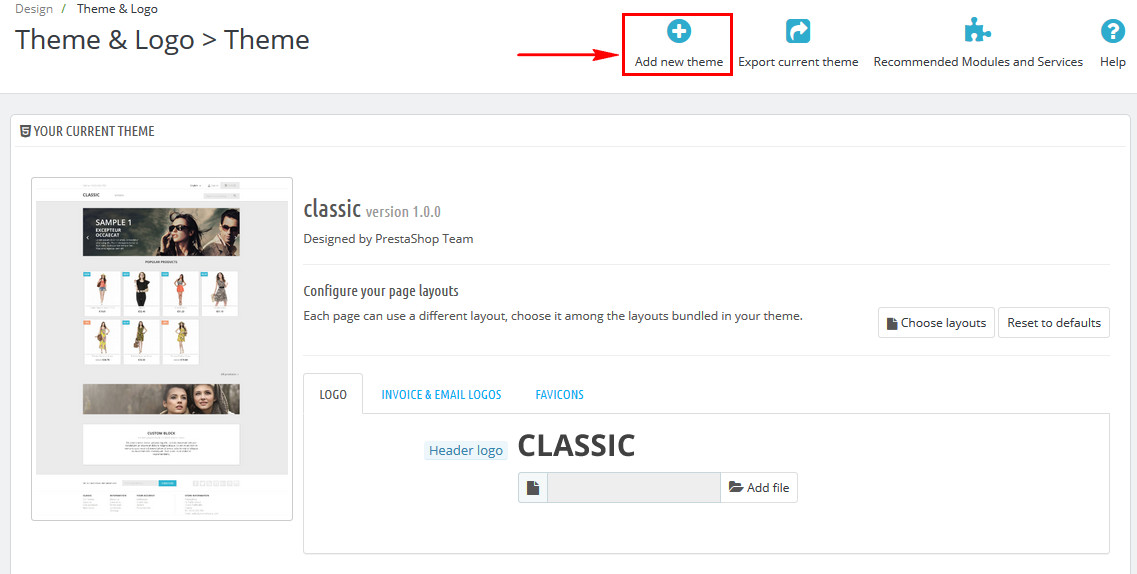Select the LOGO tab

333,395
